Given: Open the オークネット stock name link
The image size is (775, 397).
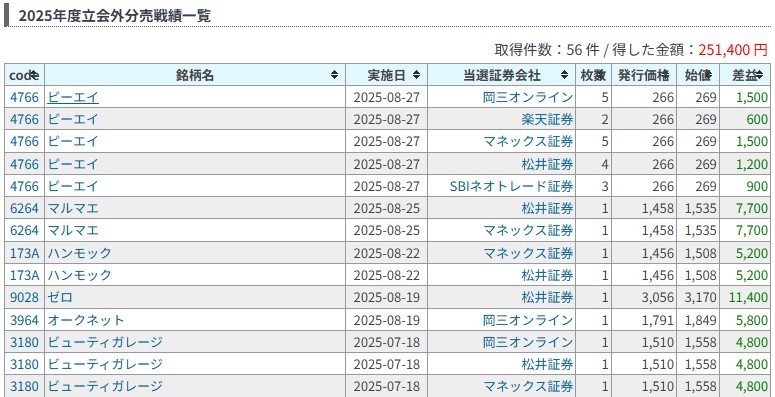Looking at the screenshot, I should click(x=86, y=320).
